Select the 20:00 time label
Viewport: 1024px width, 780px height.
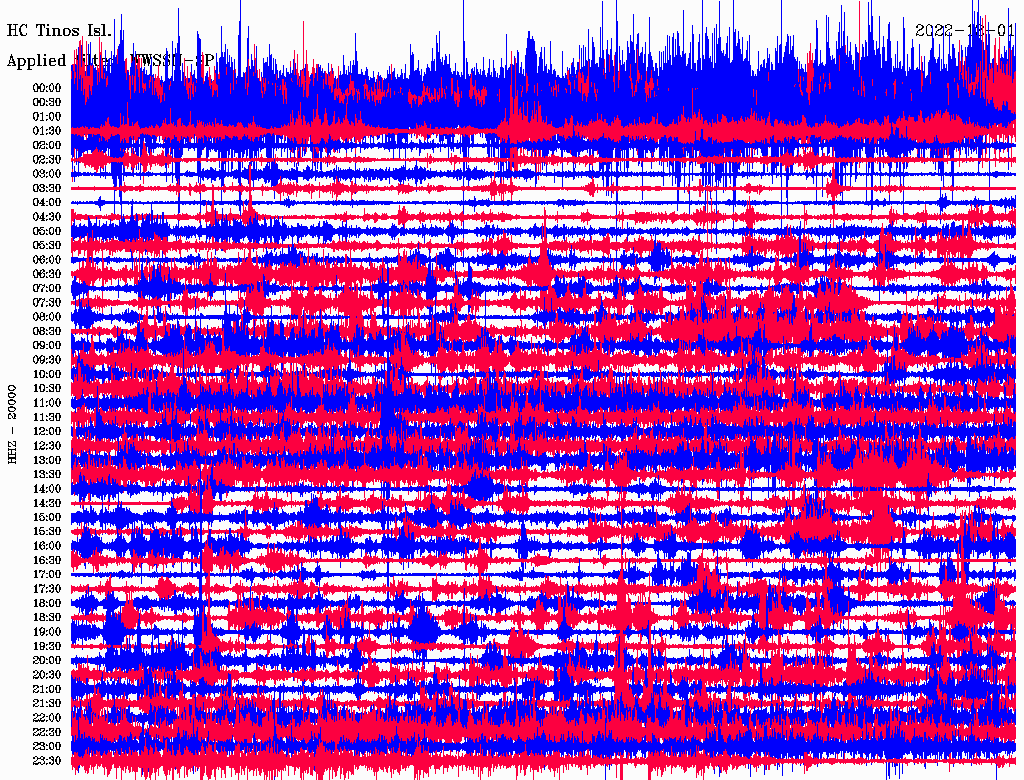[x=47, y=661]
